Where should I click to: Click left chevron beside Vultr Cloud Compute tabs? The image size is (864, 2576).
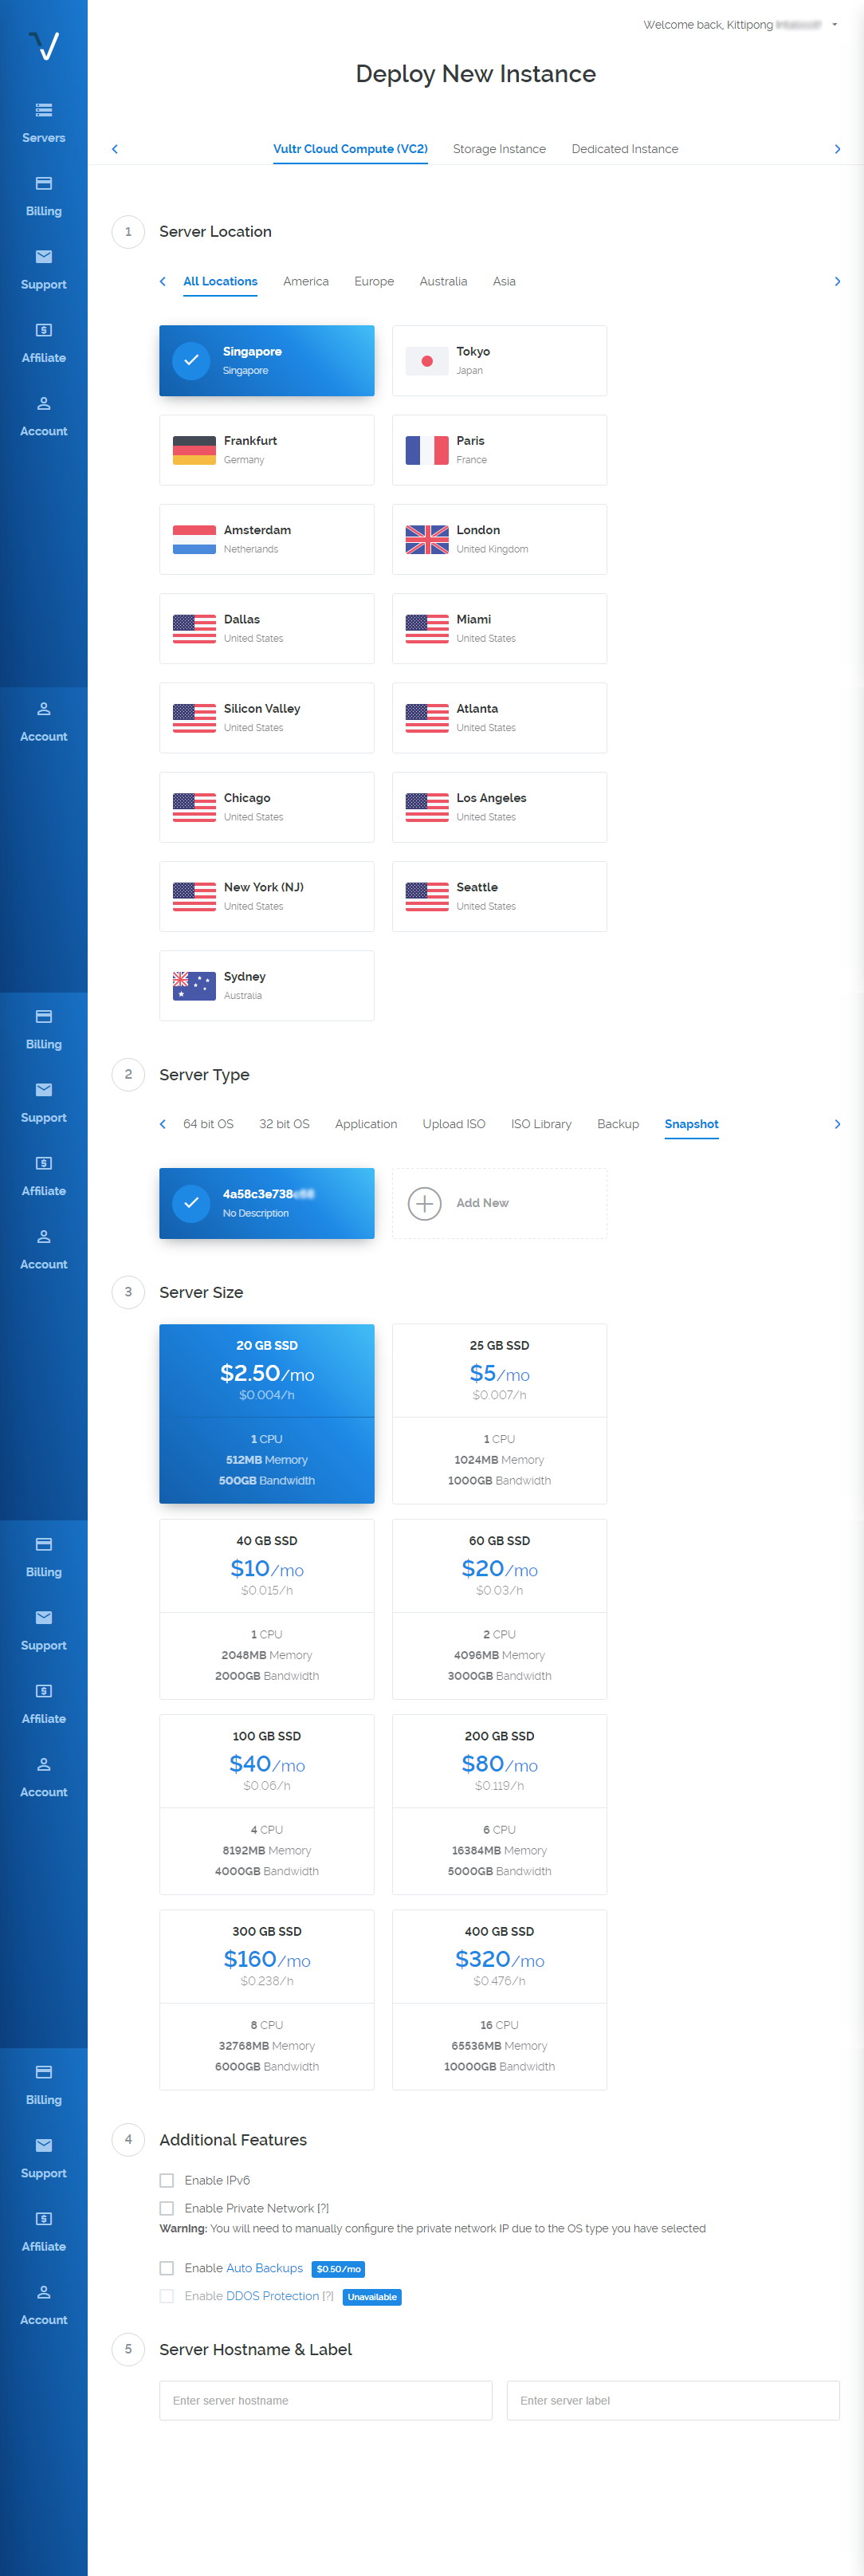tap(115, 149)
